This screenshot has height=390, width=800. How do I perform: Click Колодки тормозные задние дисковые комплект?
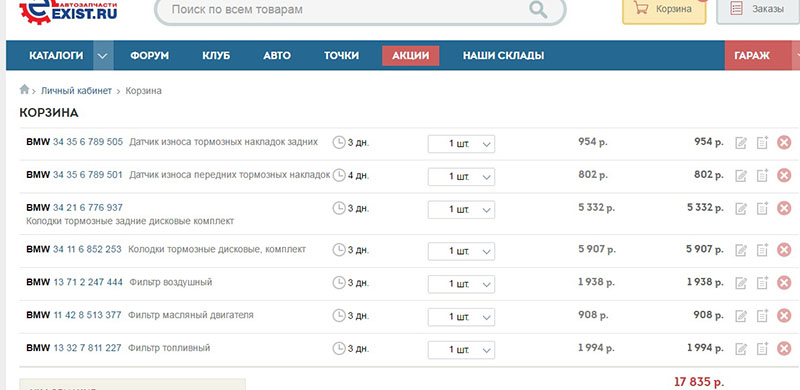point(130,221)
